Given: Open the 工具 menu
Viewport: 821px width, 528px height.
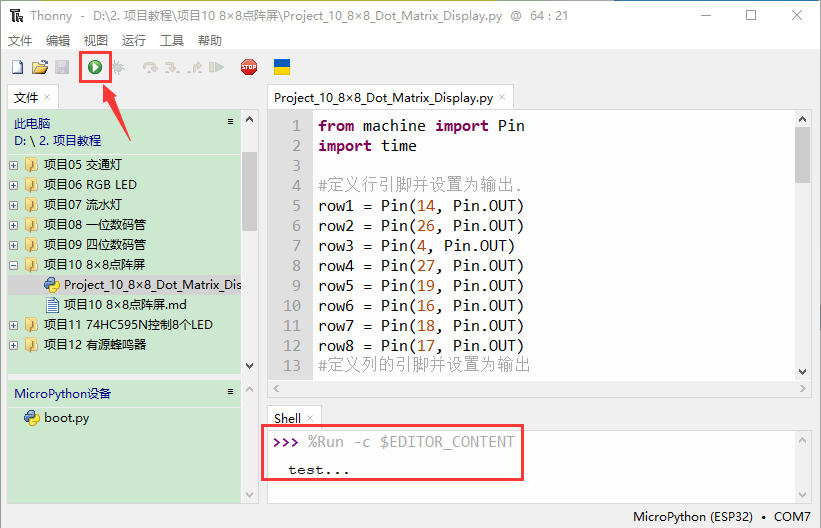Looking at the screenshot, I should point(172,41).
